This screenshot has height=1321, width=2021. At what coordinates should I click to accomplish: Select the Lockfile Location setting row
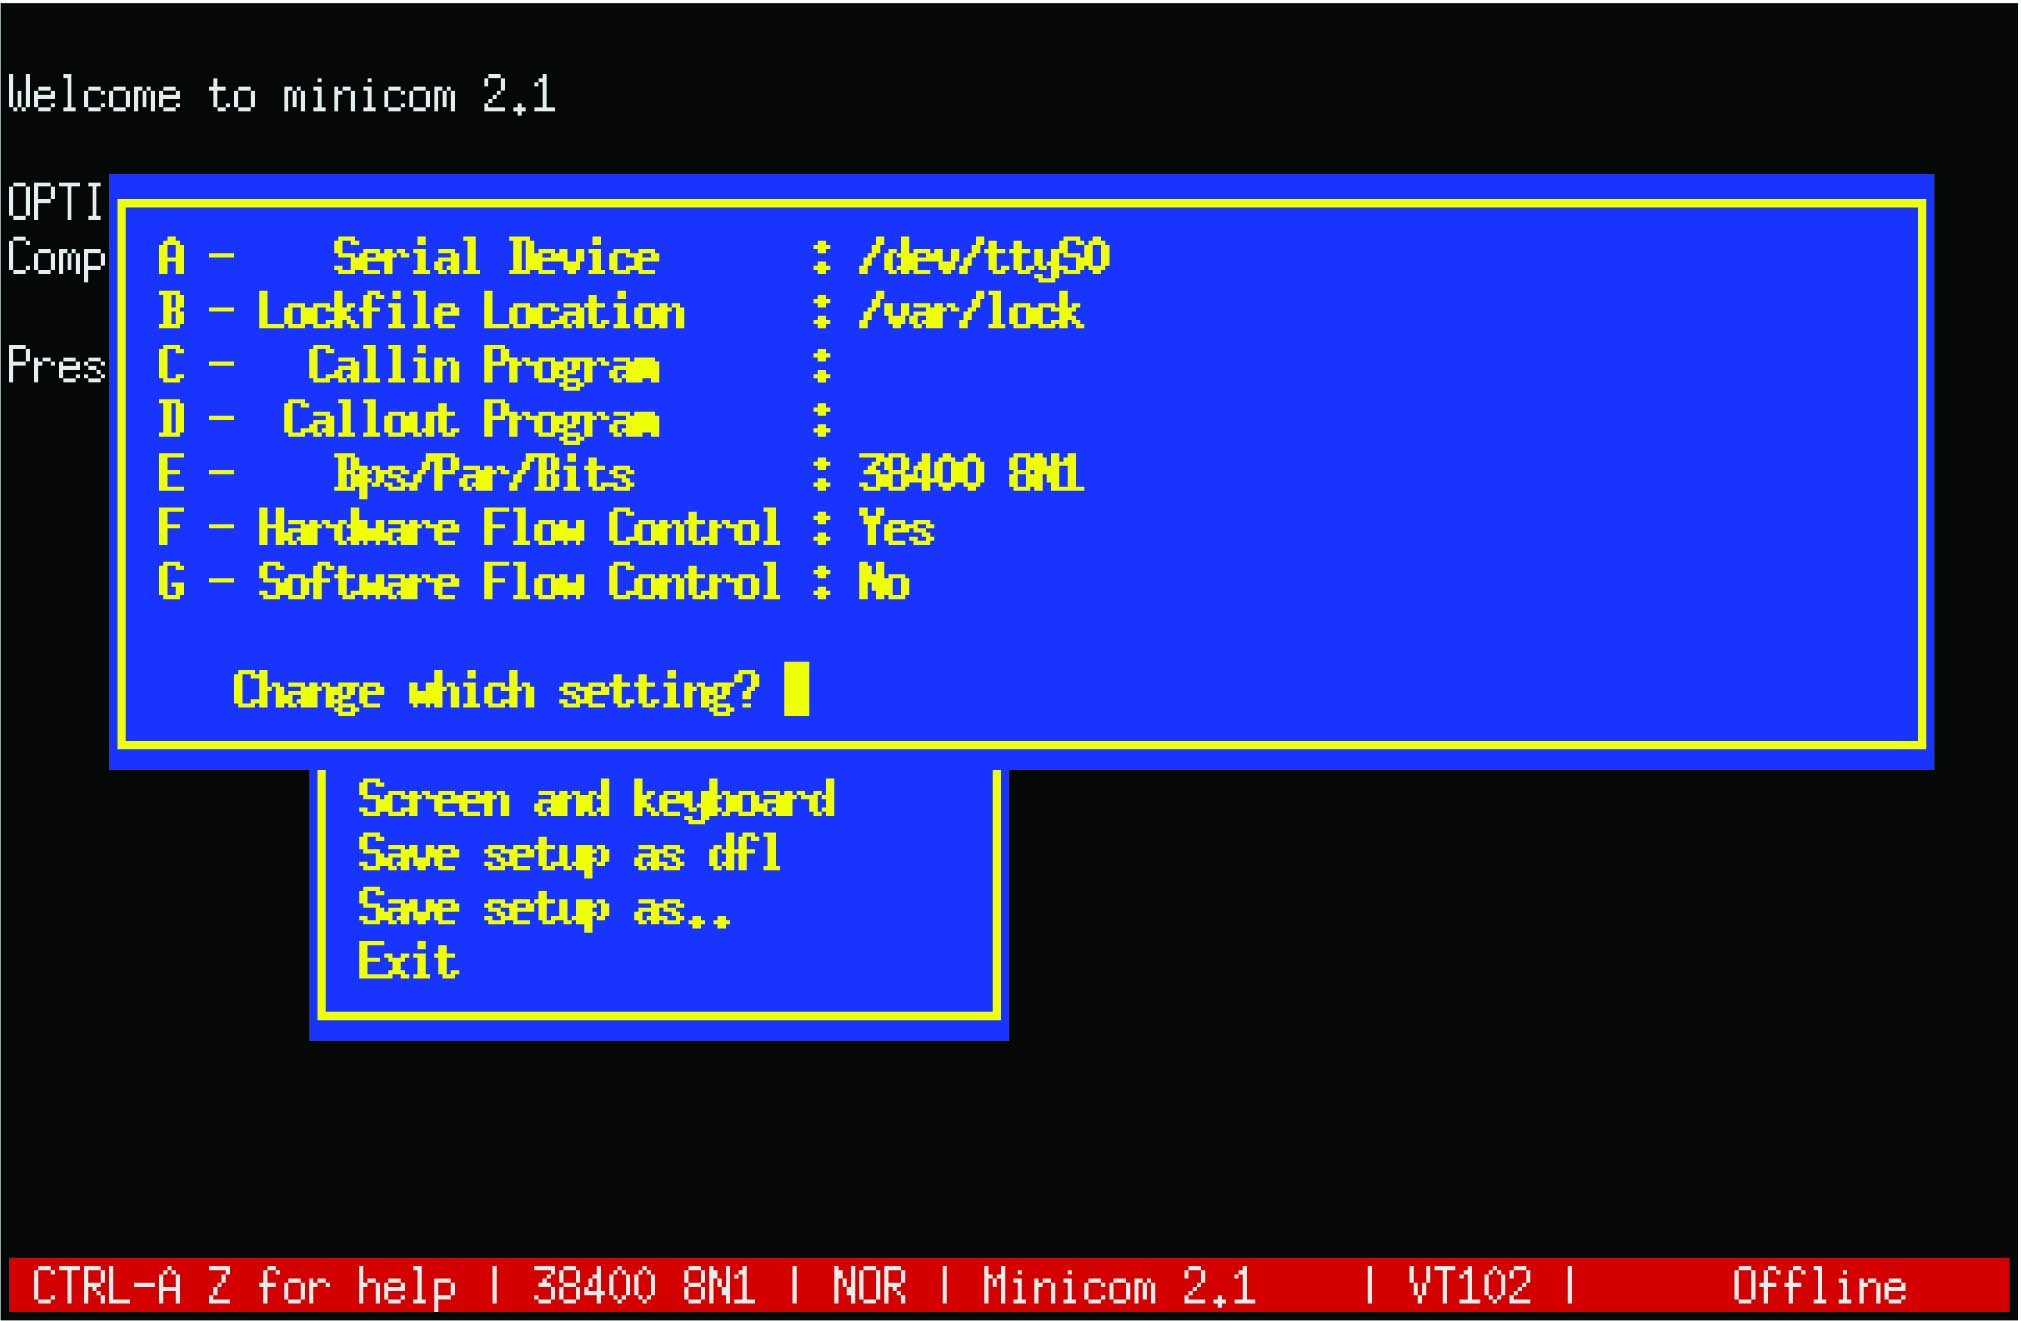(x=620, y=311)
